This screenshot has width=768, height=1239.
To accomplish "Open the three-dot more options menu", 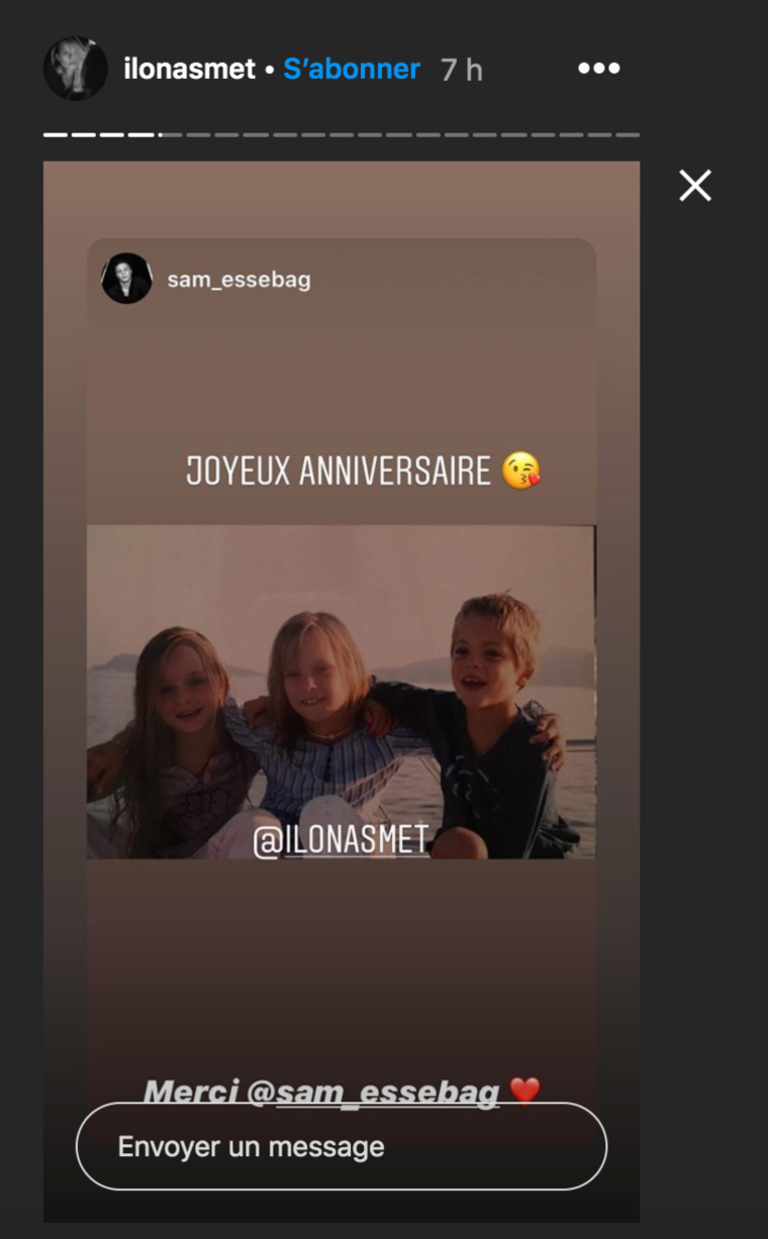I will pyautogui.click(x=599, y=68).
